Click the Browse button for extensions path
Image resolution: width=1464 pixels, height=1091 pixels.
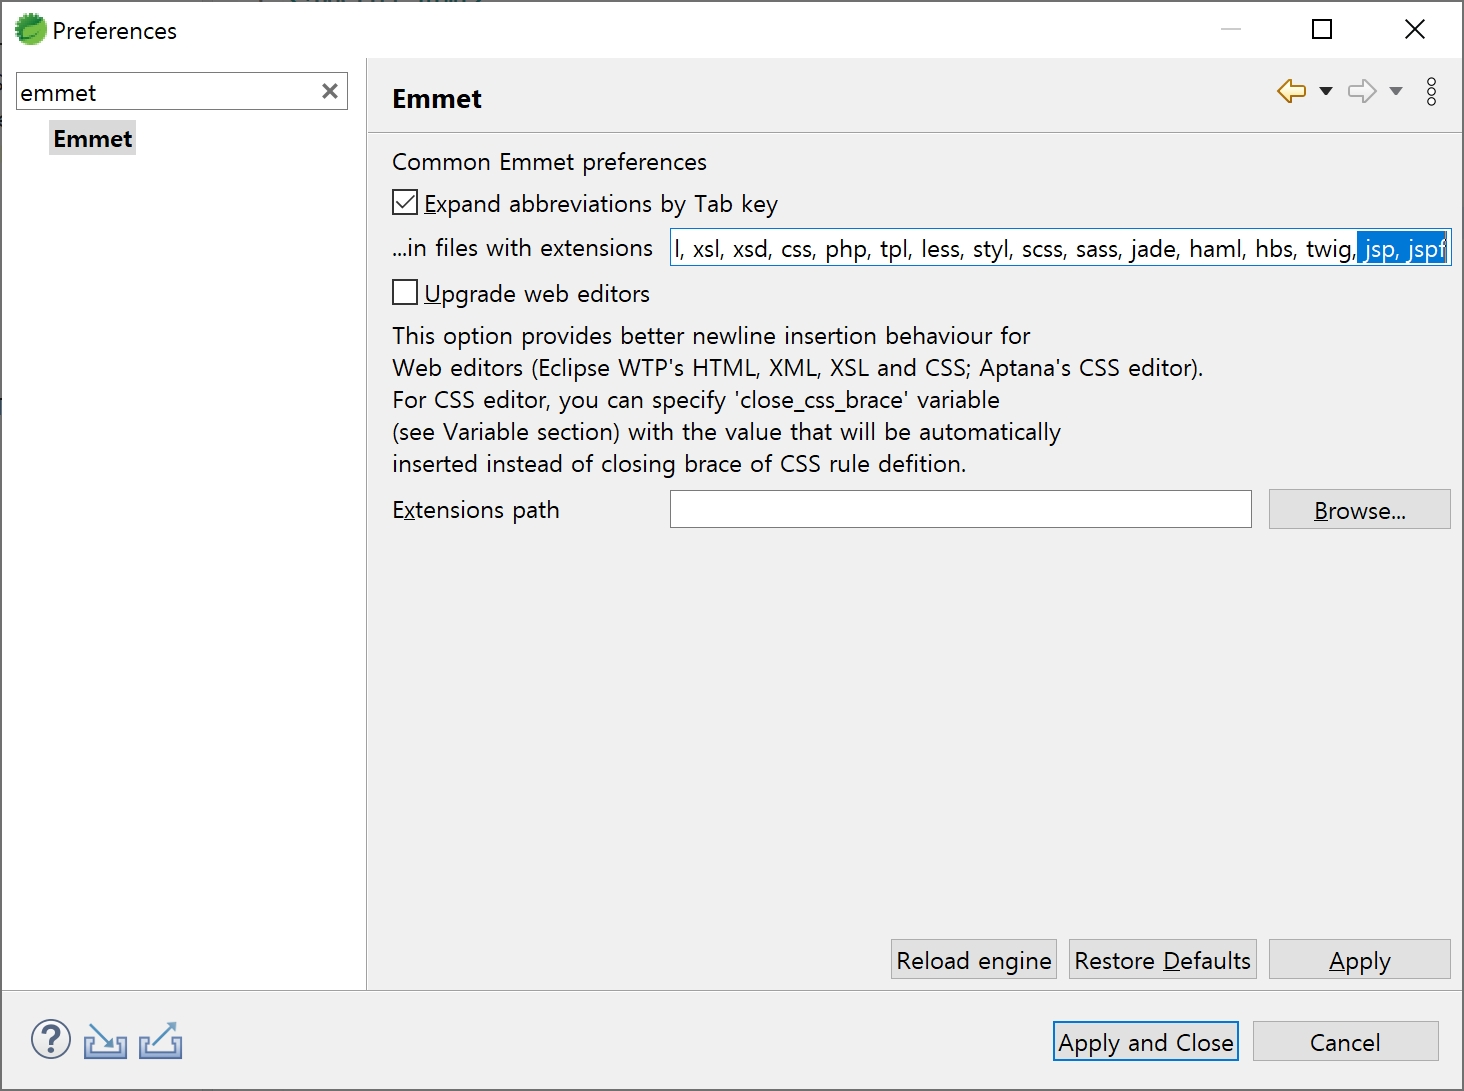click(1359, 509)
